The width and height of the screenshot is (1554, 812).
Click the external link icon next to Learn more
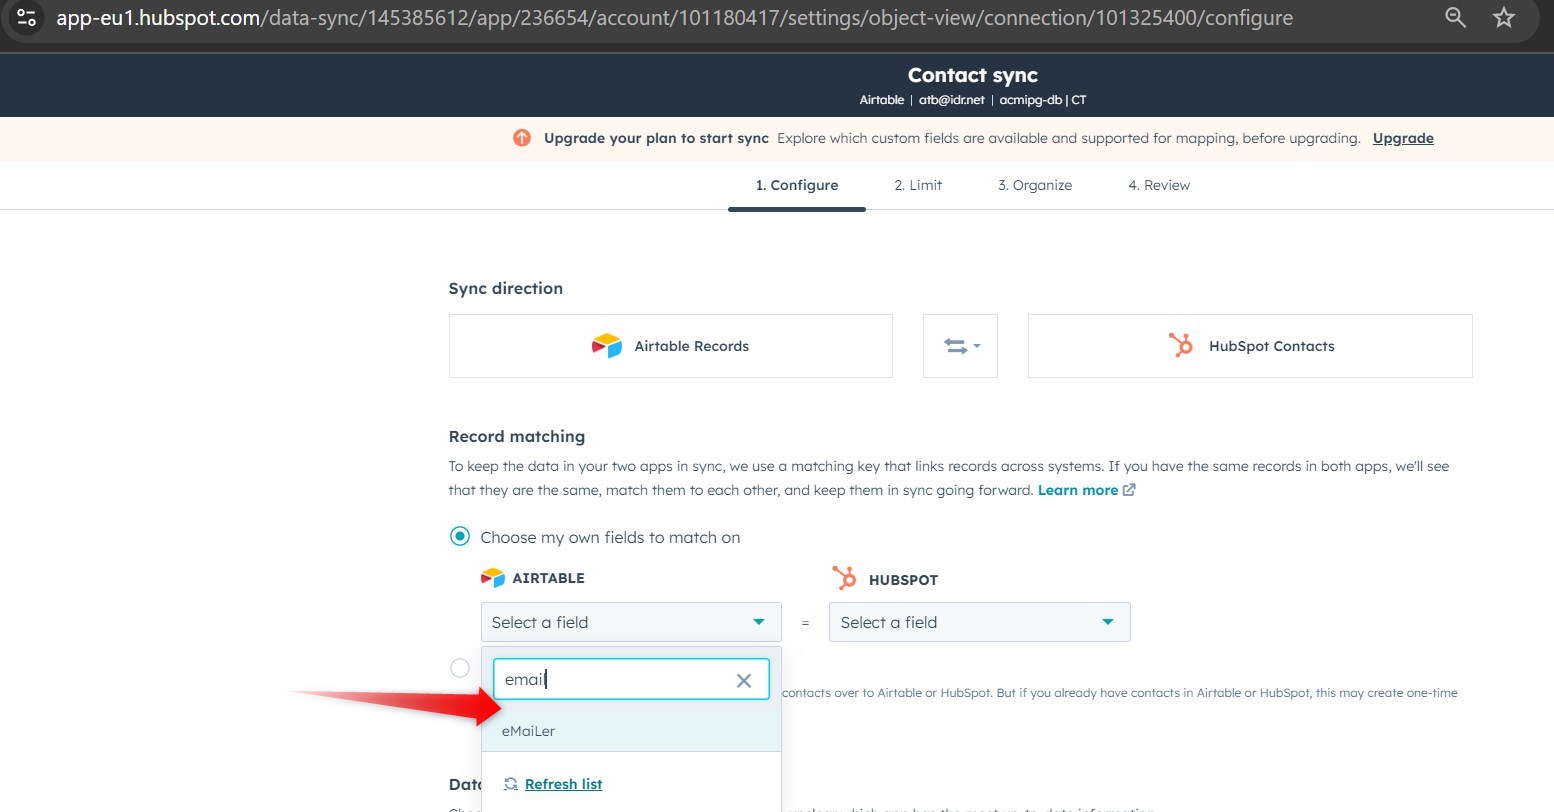click(x=1129, y=490)
